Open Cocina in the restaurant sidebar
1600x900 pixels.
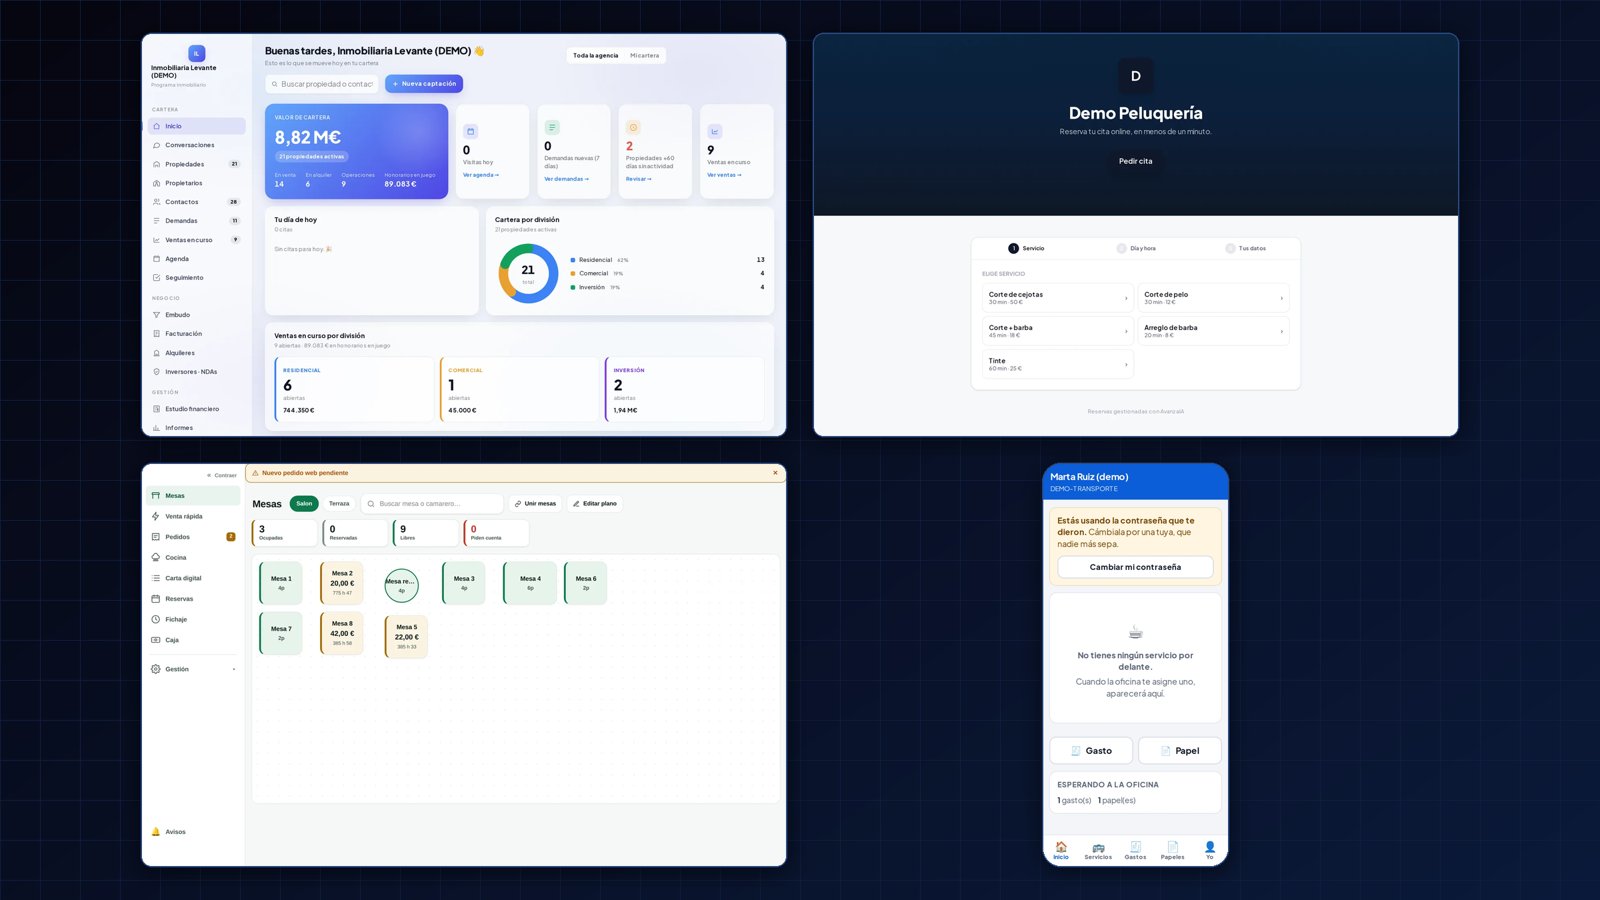tap(193, 558)
